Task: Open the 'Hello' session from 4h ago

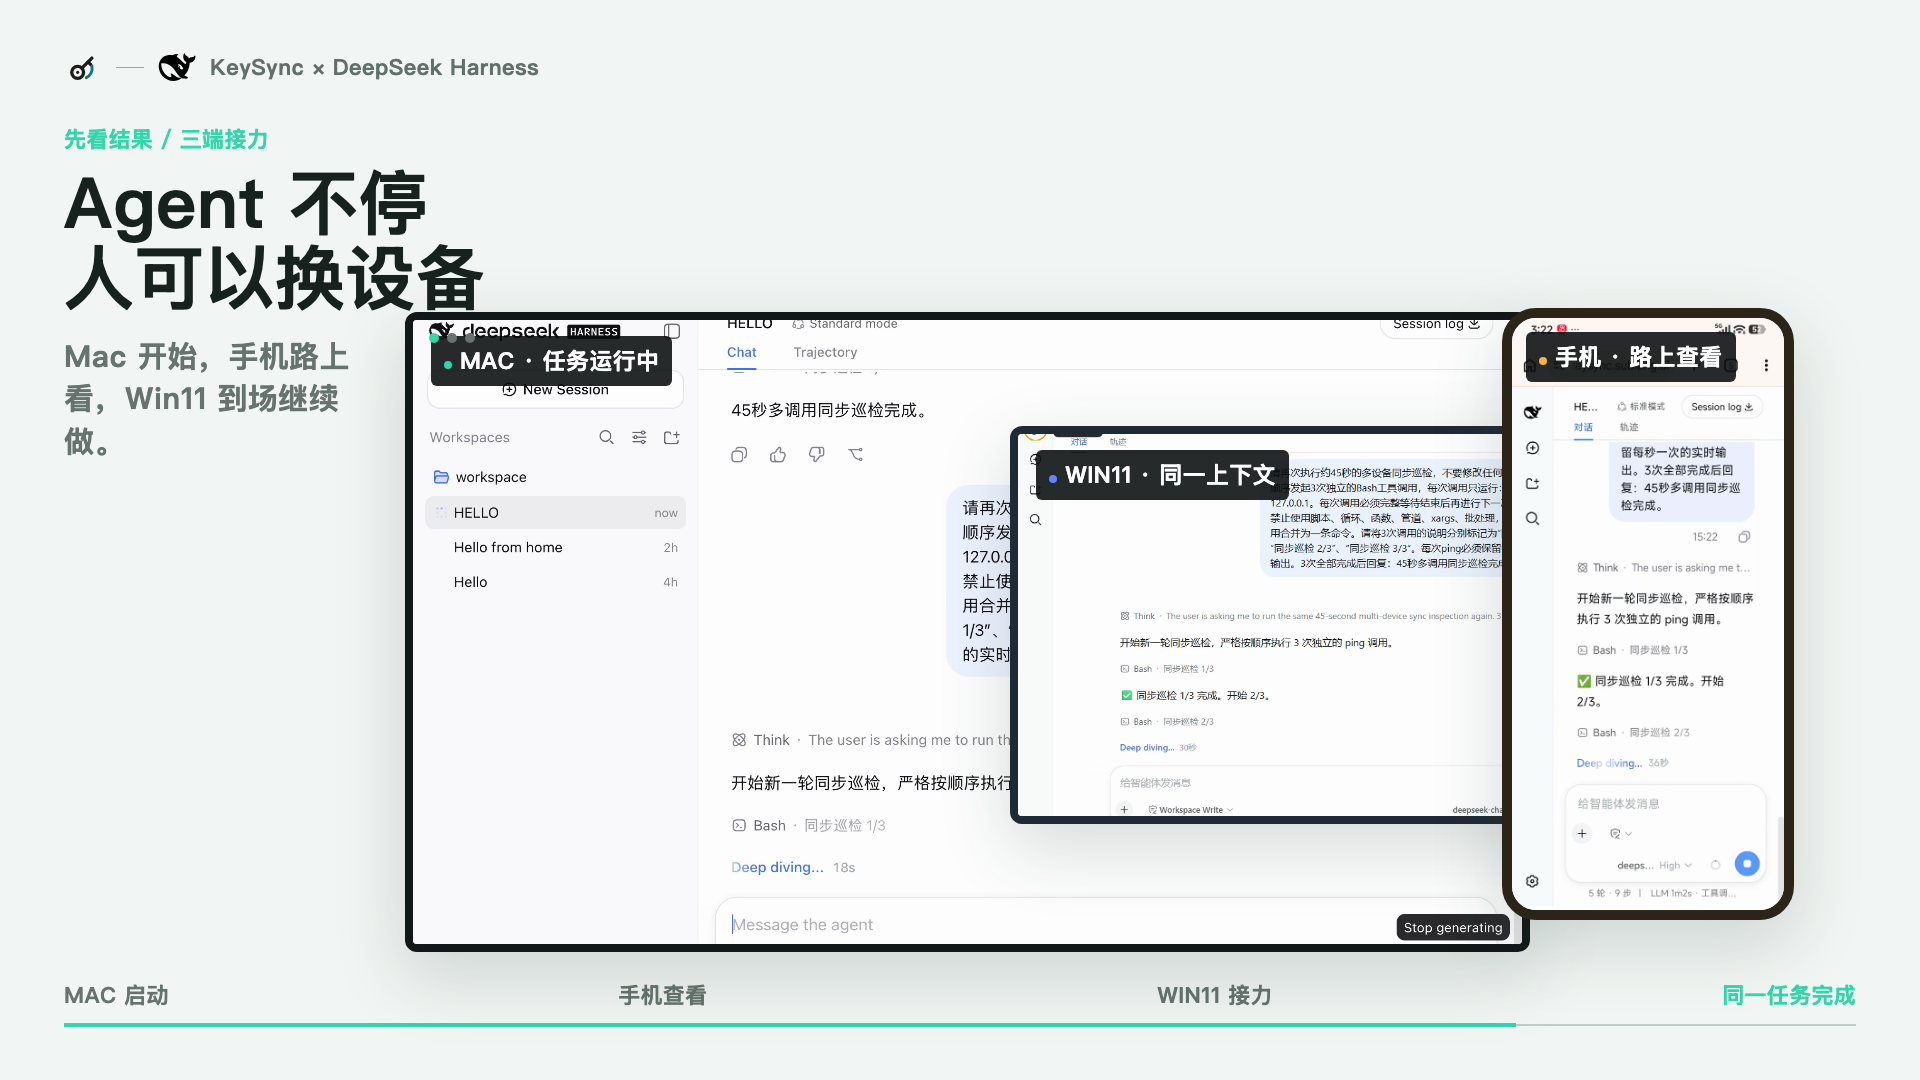Action: [555, 582]
